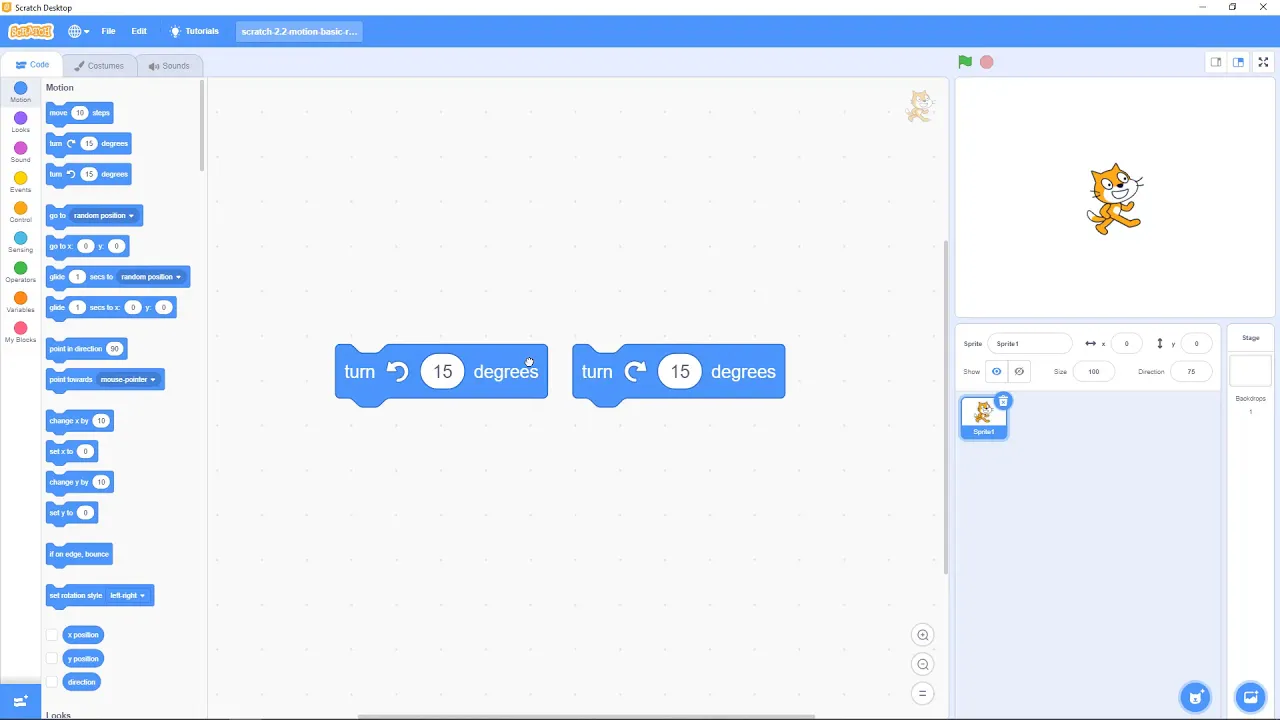
Task: Switch to the Sounds tab
Action: (x=169, y=66)
